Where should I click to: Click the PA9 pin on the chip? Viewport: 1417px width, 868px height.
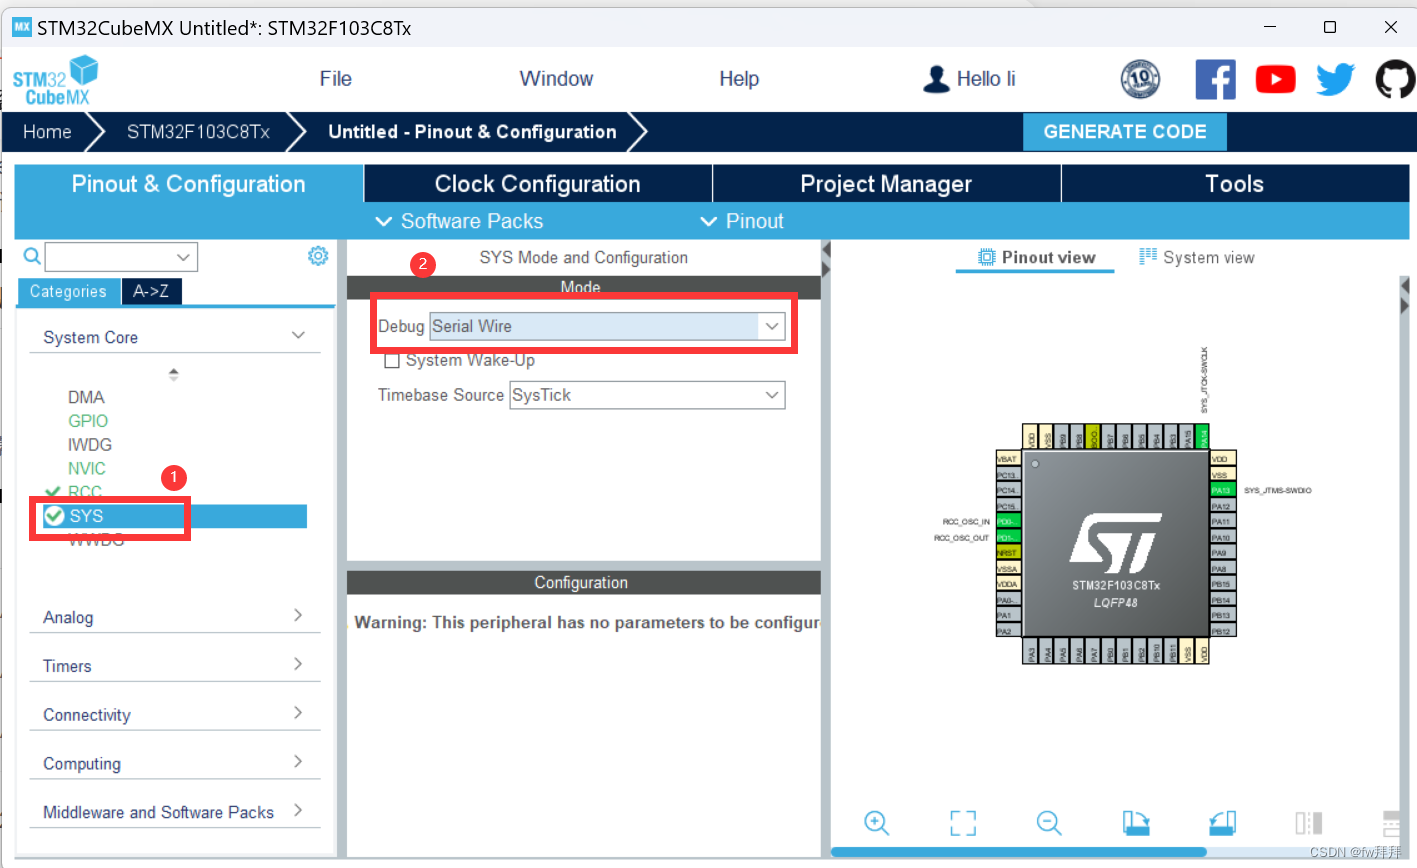pos(1222,553)
